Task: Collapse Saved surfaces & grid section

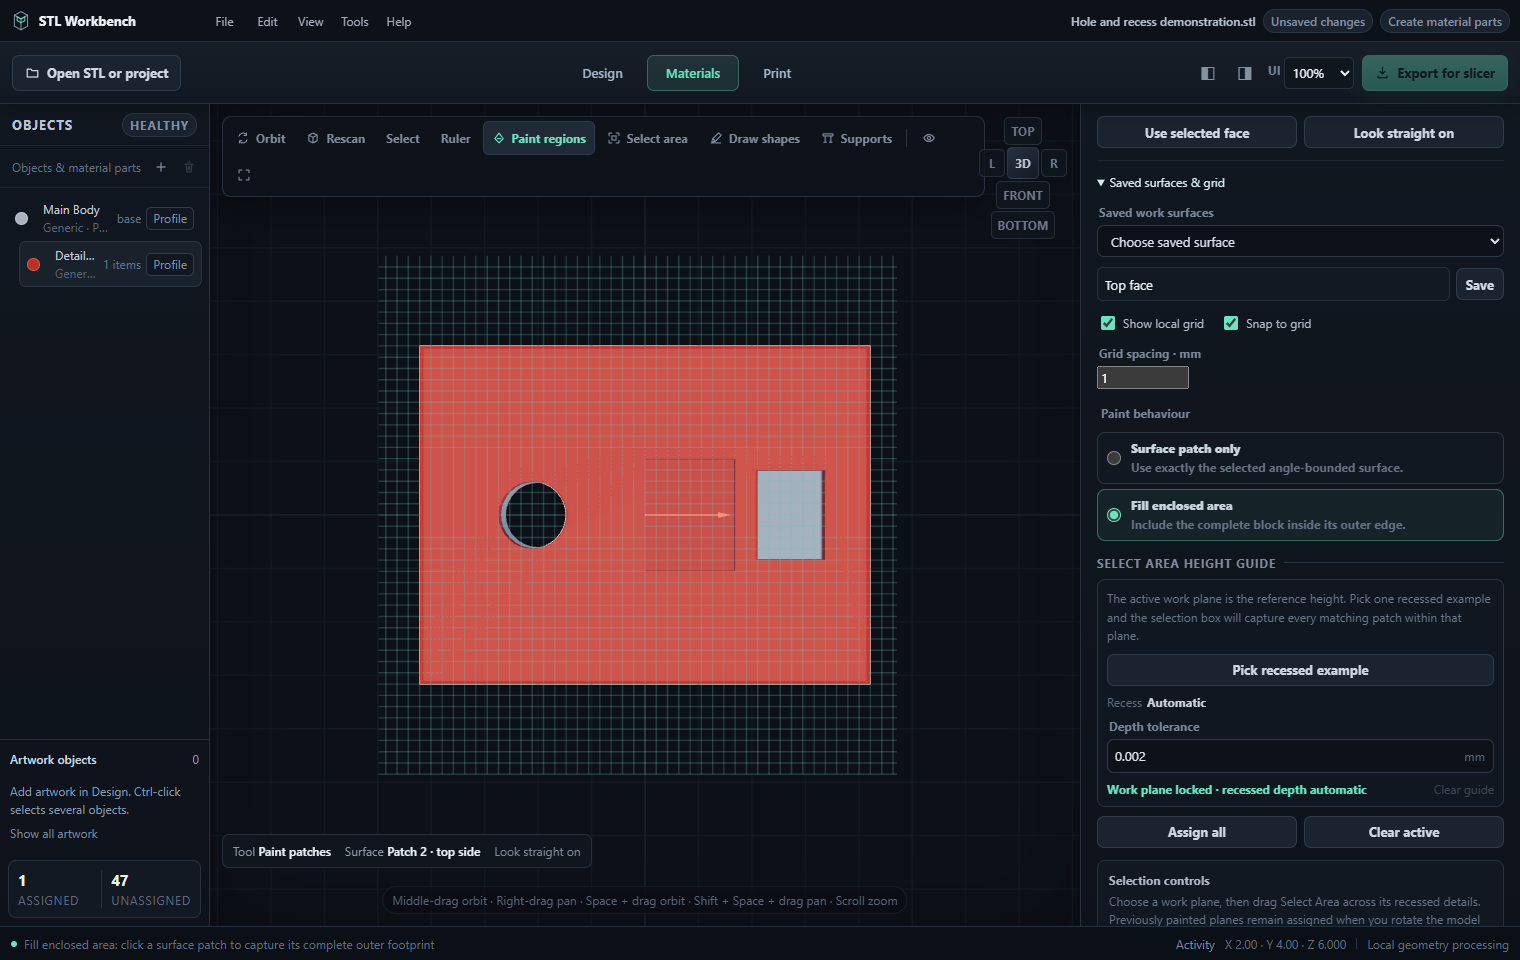Action: pyautogui.click(x=1162, y=183)
